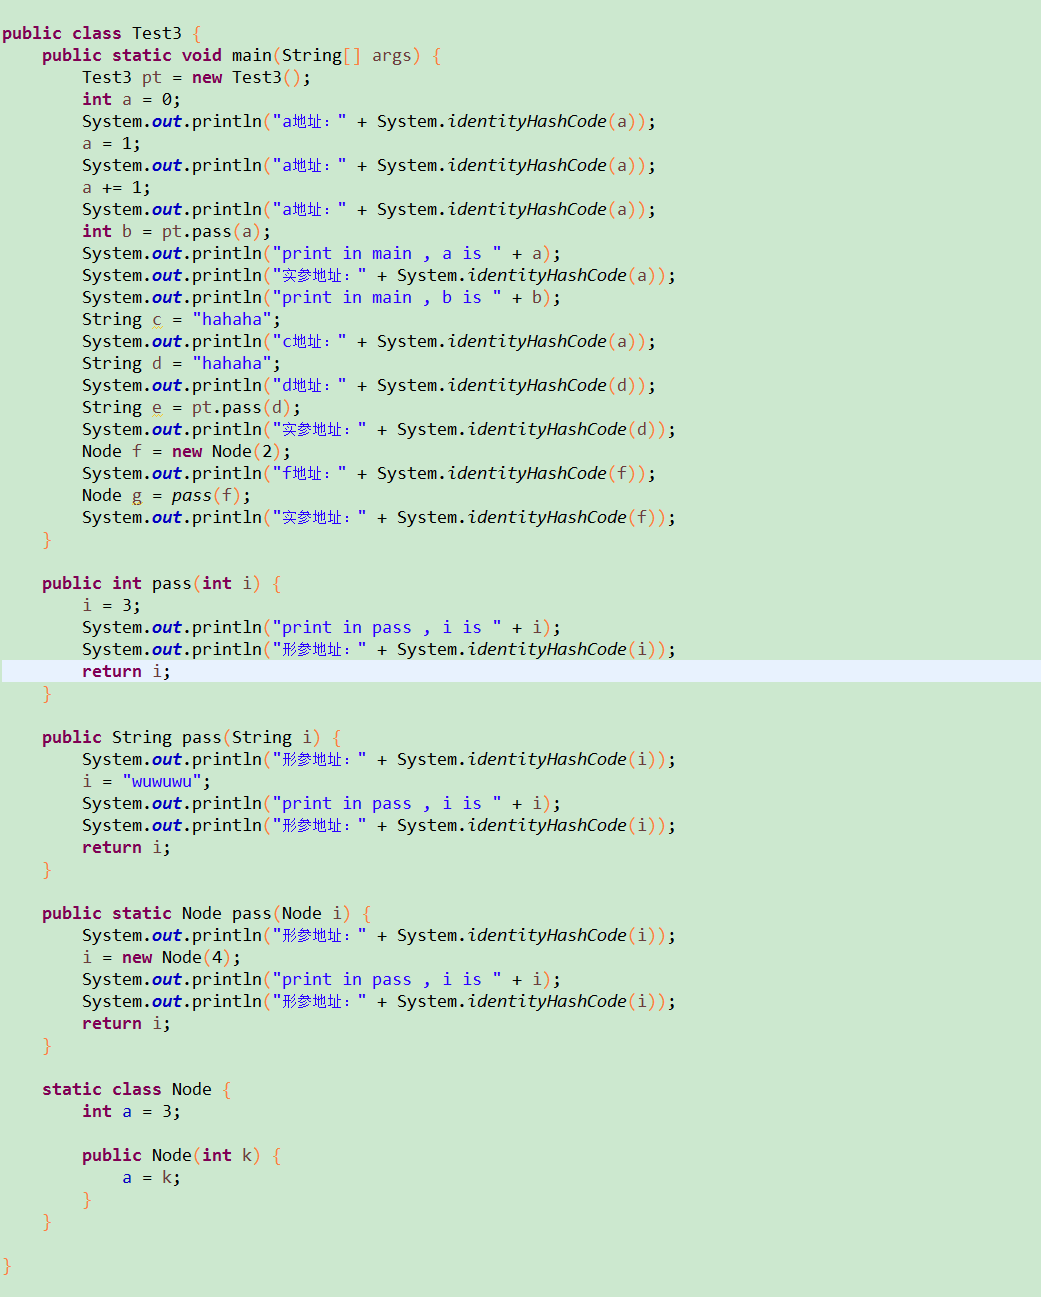This screenshot has height=1297, width=1041.
Task: Click the line i = "wuwuwu";
Action: coord(146,781)
